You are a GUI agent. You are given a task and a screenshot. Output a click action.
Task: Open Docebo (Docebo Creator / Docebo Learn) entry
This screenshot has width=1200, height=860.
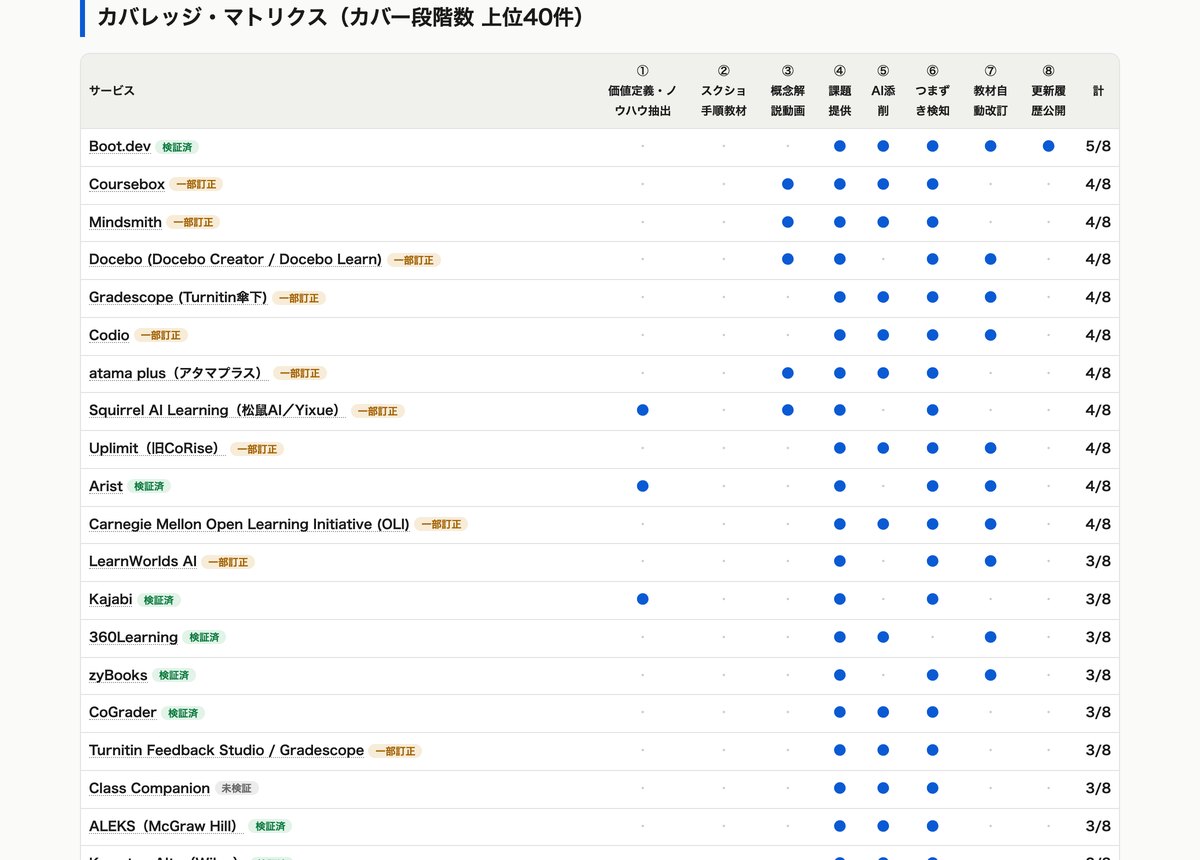pyautogui.click(x=235, y=259)
